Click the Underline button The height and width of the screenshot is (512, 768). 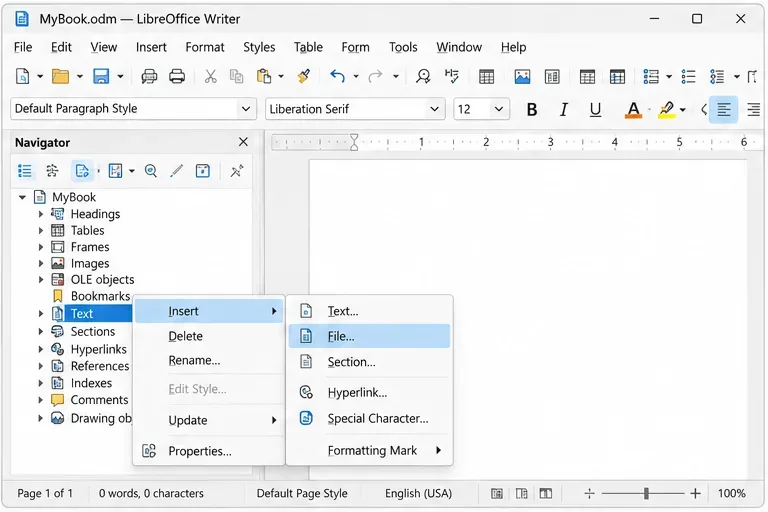pyautogui.click(x=595, y=109)
